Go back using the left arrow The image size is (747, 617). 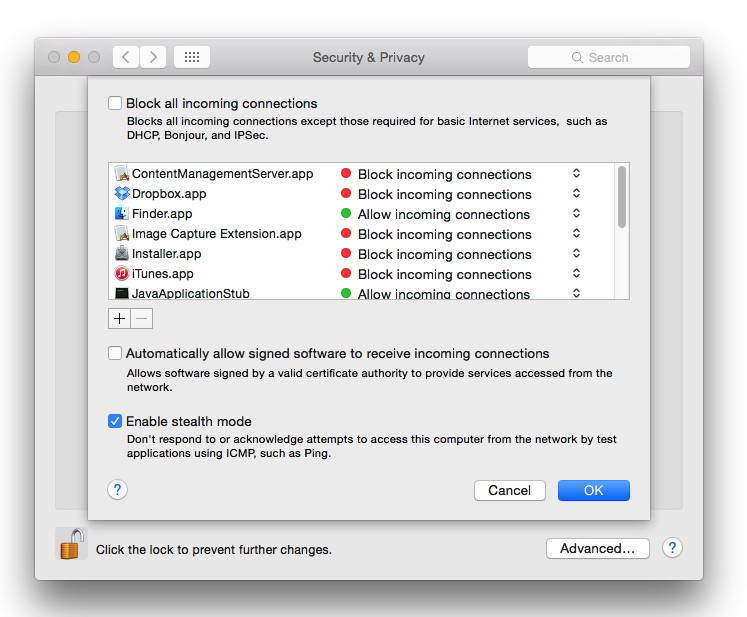pos(126,57)
